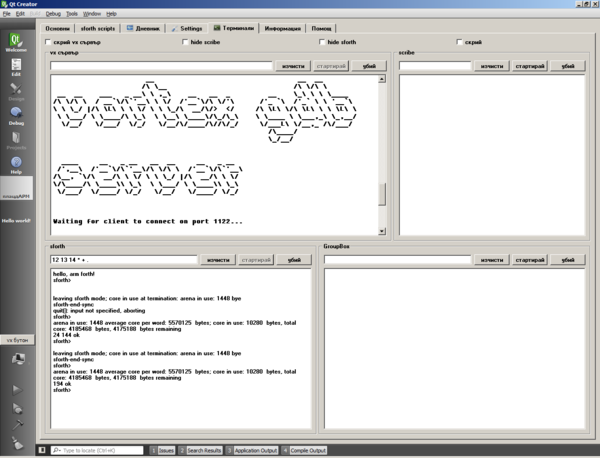Open the Issues output pane

point(163,450)
